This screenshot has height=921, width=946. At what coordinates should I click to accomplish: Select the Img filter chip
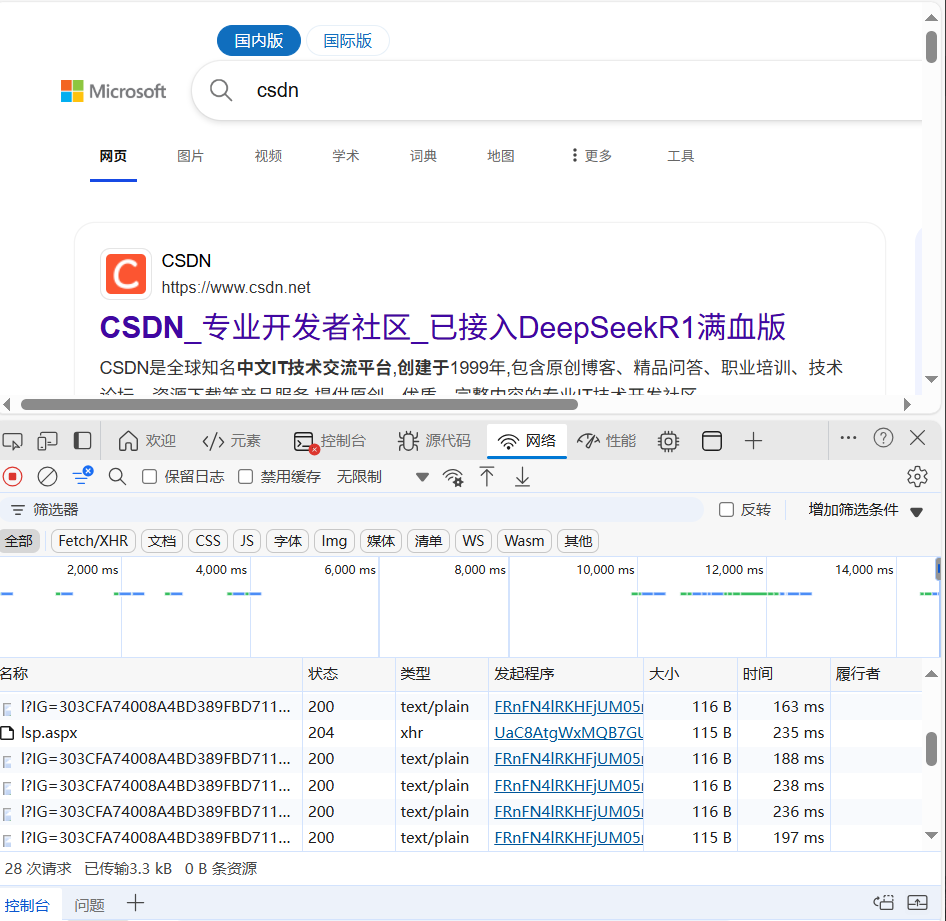point(334,541)
